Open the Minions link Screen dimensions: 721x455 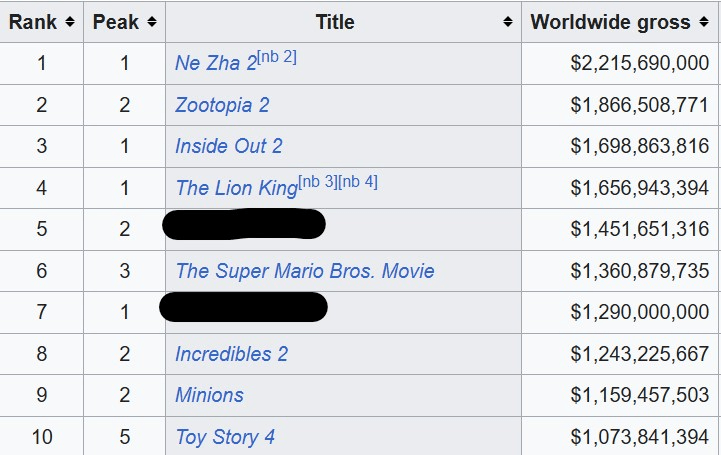209,395
